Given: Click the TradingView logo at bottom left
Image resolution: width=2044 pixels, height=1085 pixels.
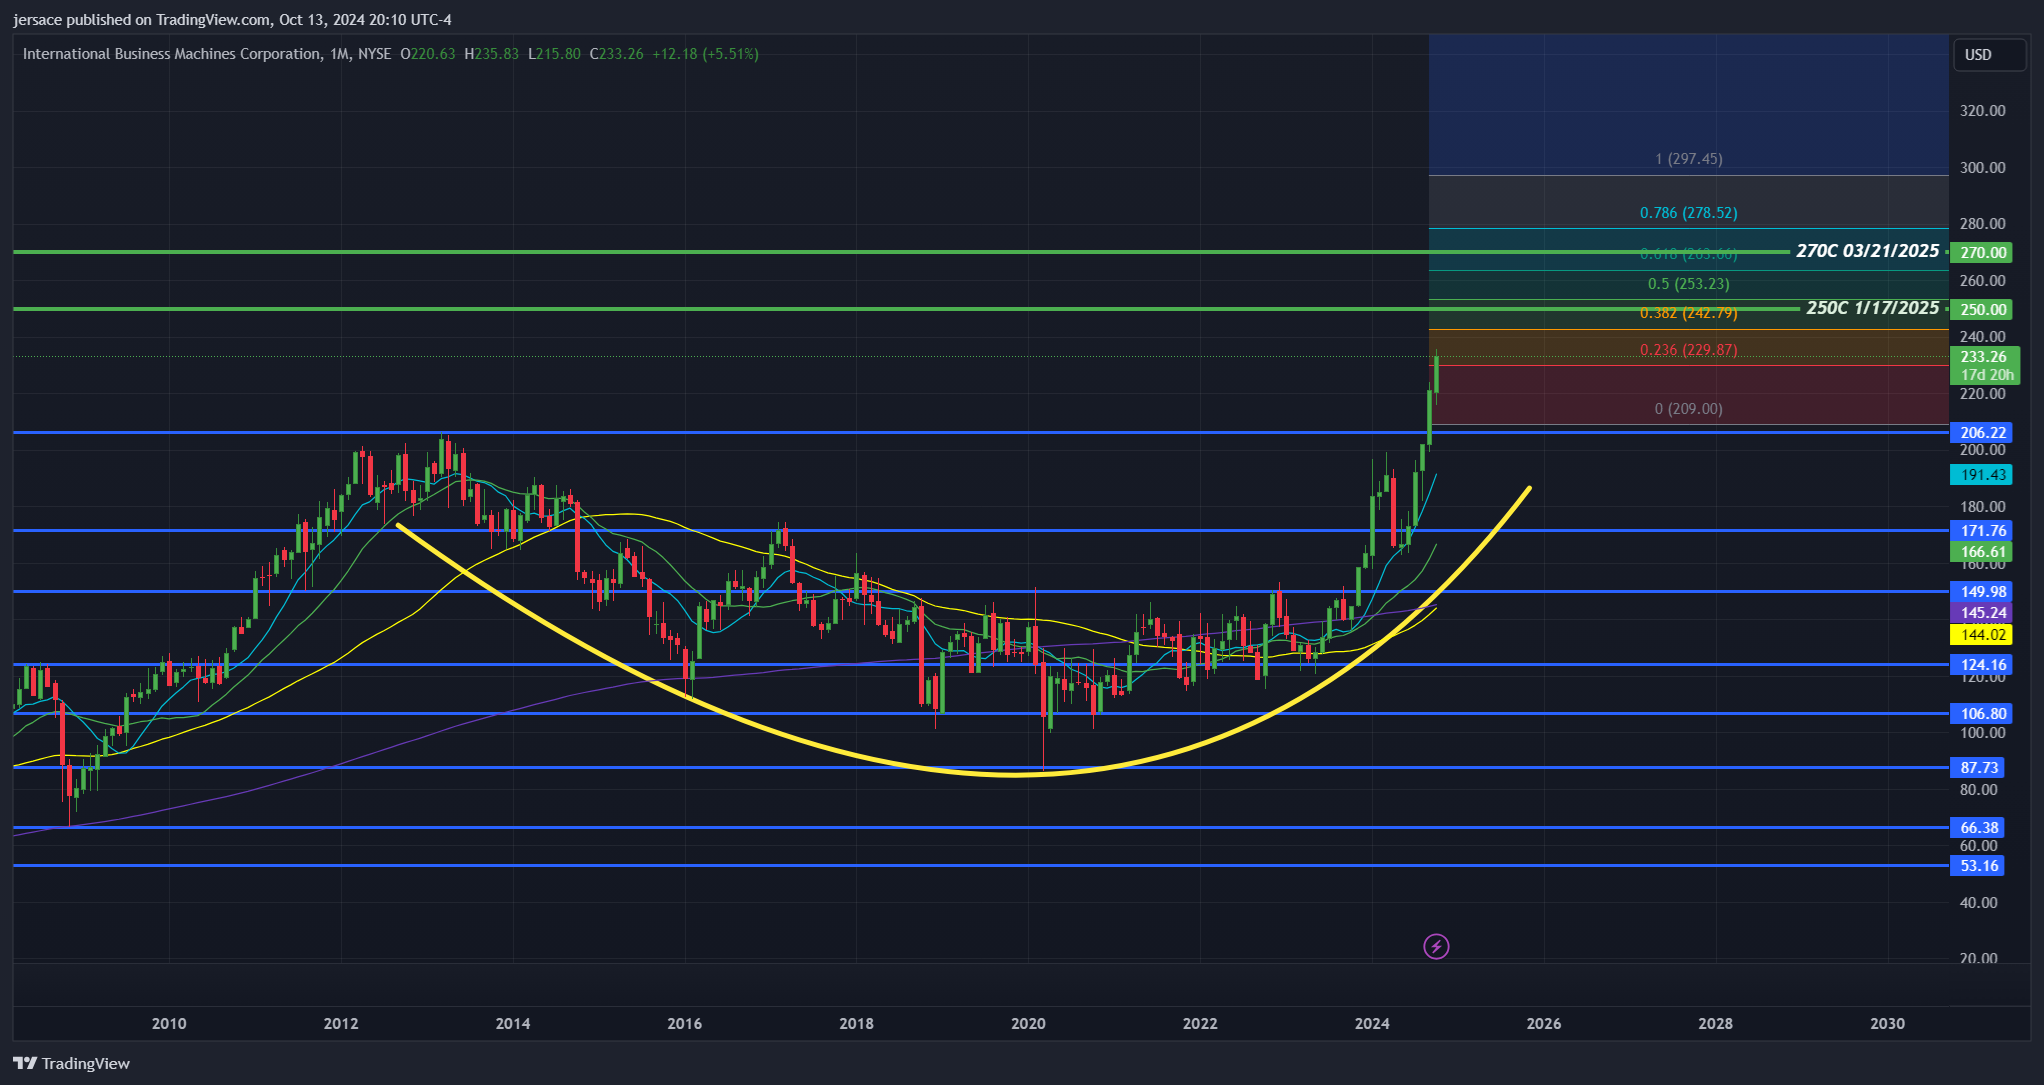Looking at the screenshot, I should click(72, 1063).
